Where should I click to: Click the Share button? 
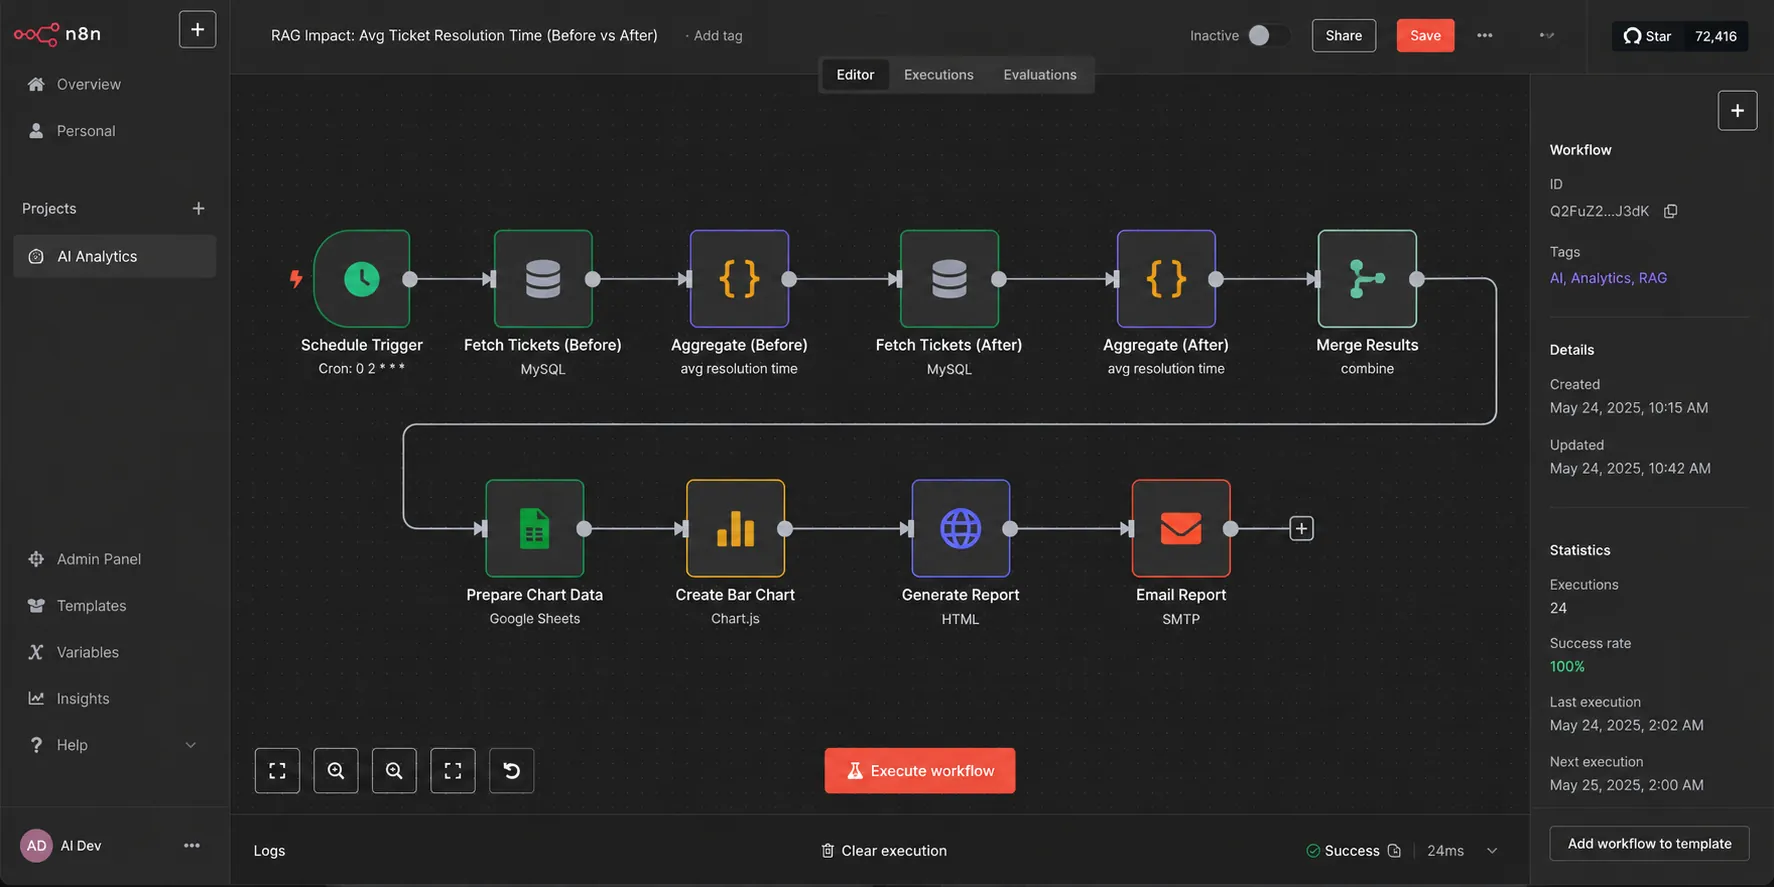[1344, 35]
